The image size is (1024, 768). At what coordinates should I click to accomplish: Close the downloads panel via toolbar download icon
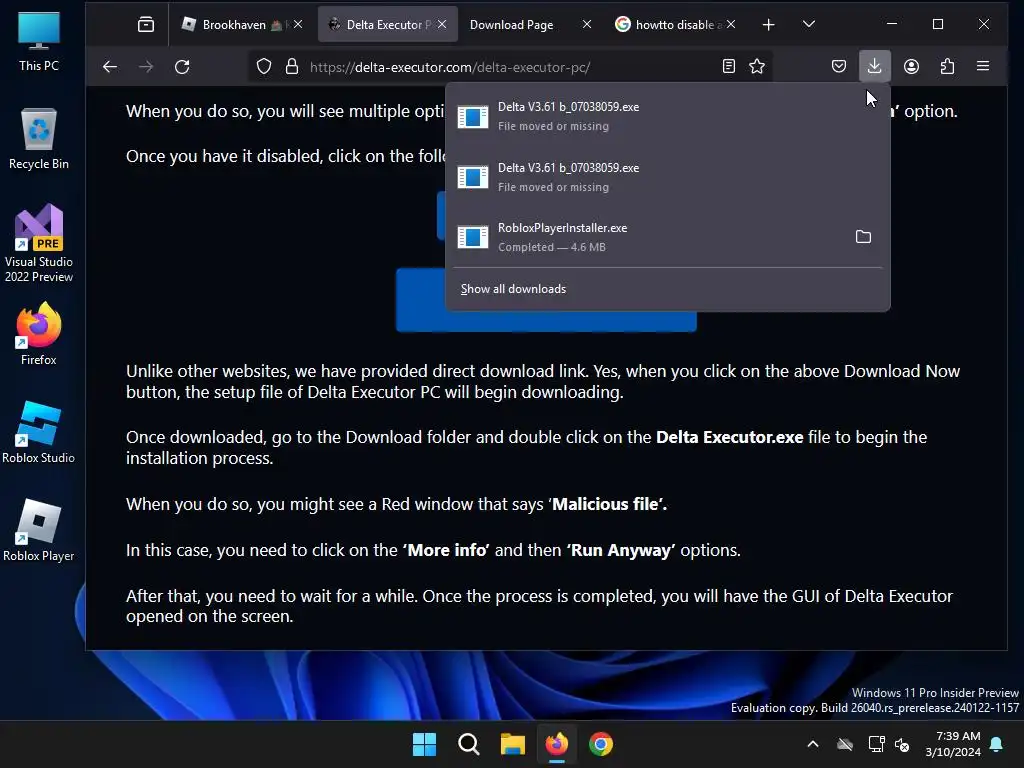(x=874, y=67)
